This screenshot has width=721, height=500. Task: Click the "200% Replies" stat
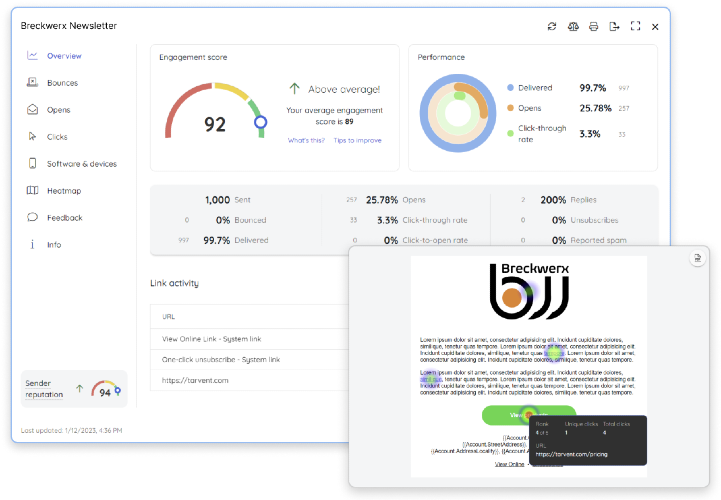[x=568, y=200]
